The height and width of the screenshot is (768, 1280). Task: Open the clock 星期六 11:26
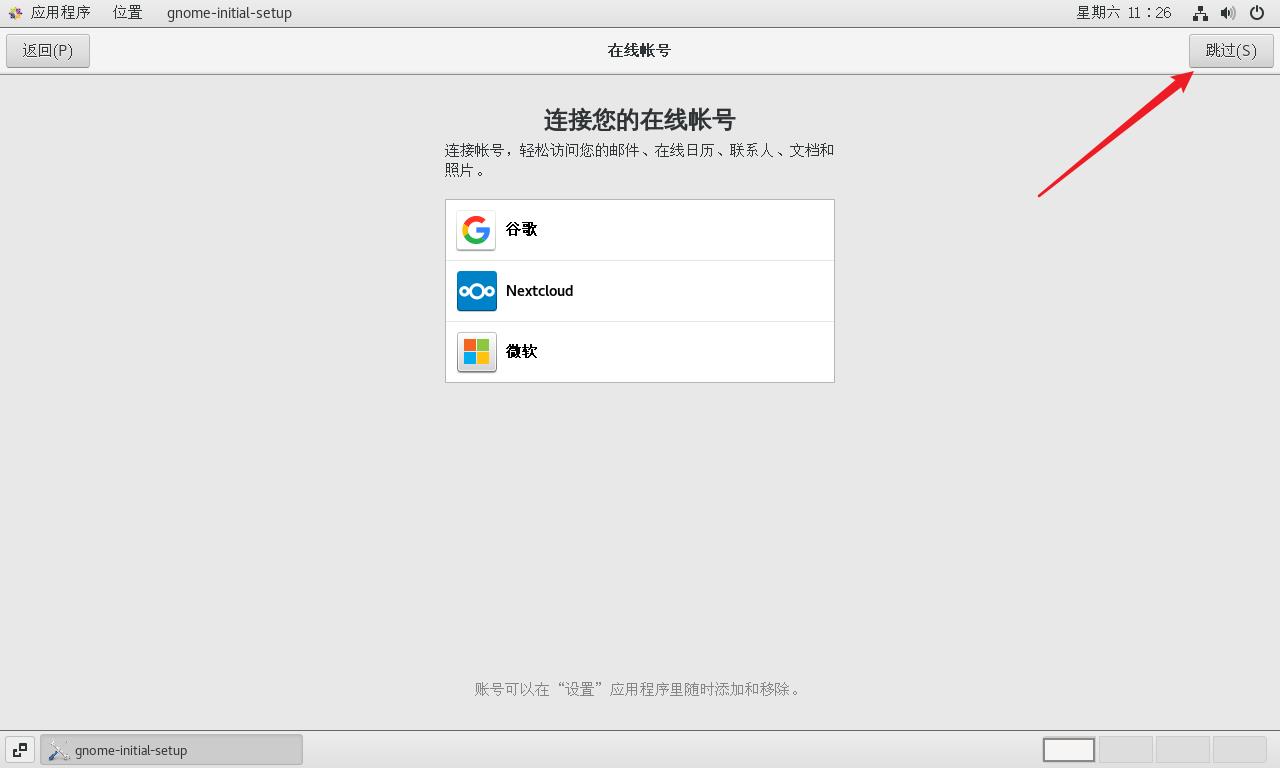pos(1124,13)
